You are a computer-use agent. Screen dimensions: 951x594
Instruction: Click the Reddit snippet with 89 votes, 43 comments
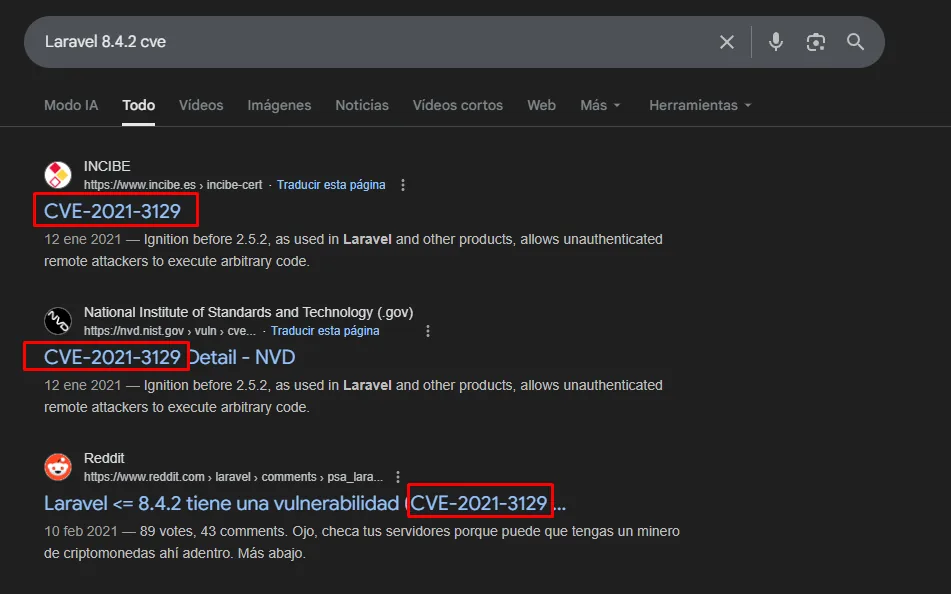(x=361, y=542)
